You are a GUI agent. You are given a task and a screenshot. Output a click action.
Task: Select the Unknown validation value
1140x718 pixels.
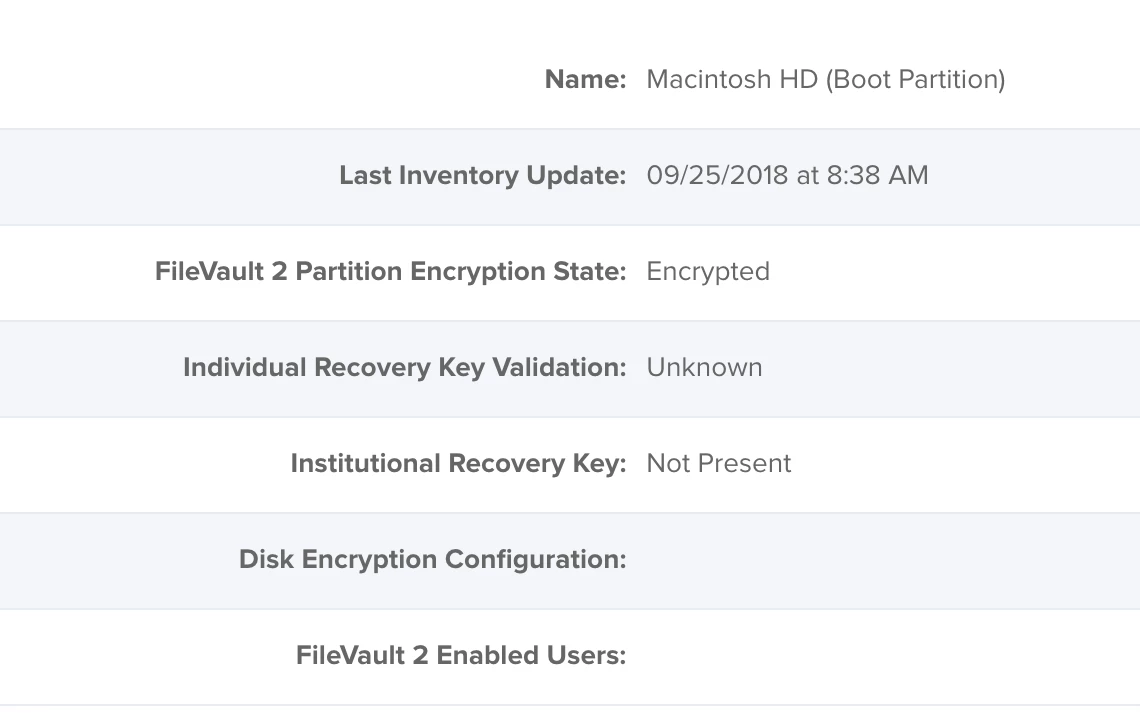coord(704,367)
